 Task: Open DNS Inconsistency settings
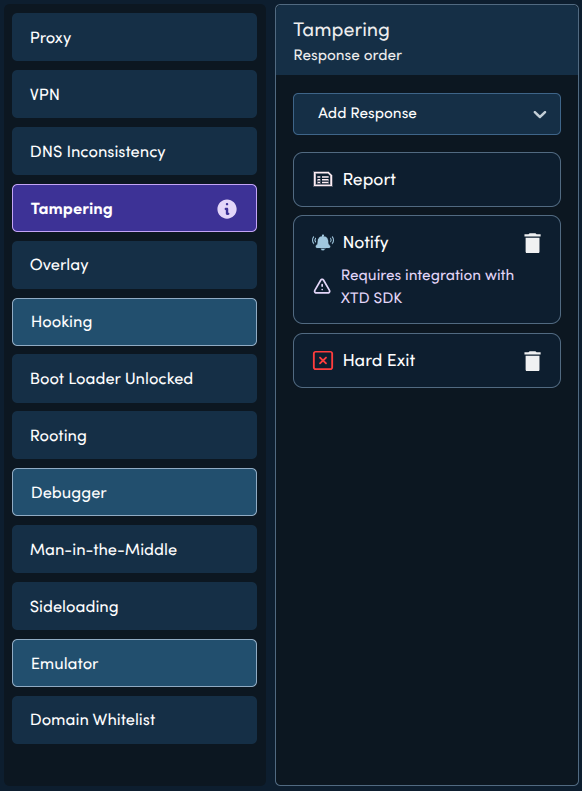(x=135, y=151)
